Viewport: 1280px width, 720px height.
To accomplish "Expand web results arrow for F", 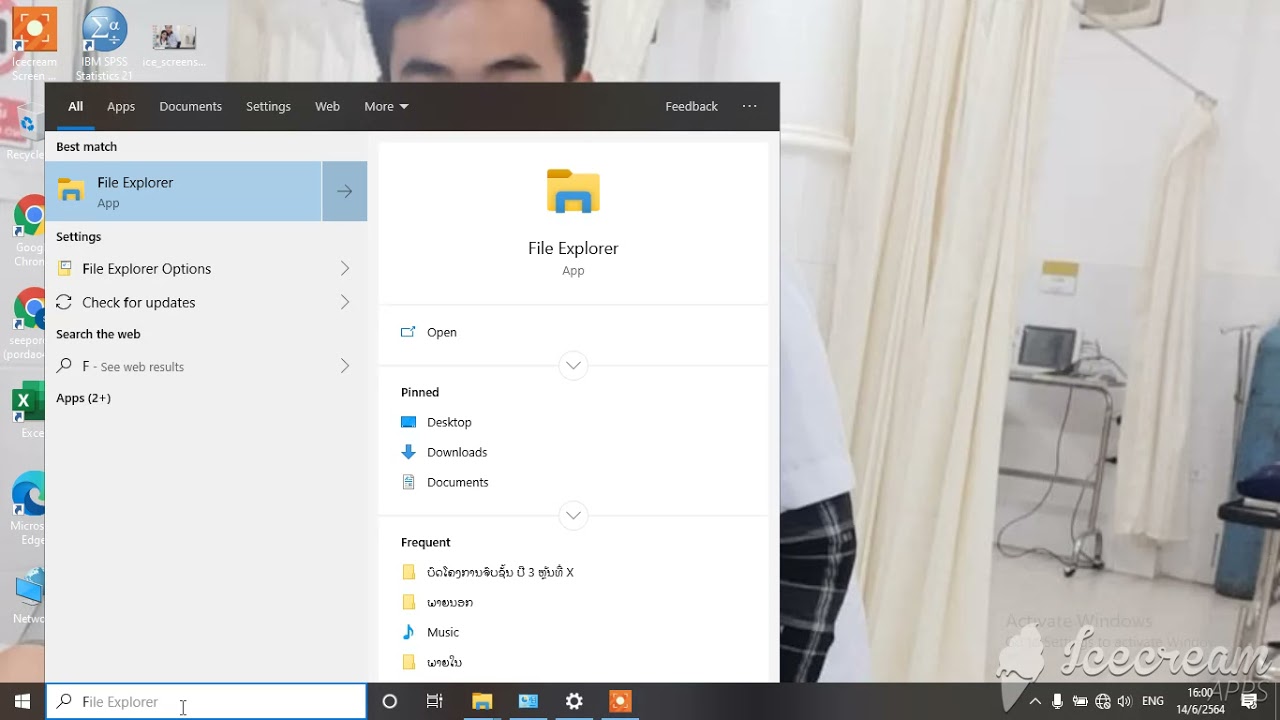I will [x=345, y=366].
